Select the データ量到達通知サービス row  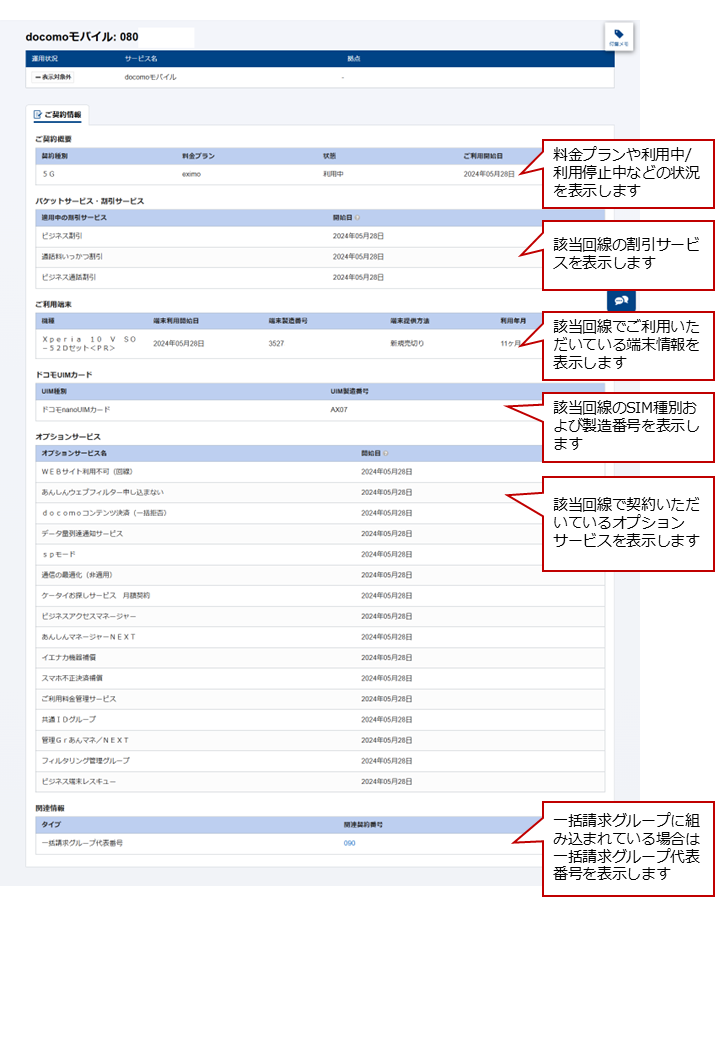(320, 533)
